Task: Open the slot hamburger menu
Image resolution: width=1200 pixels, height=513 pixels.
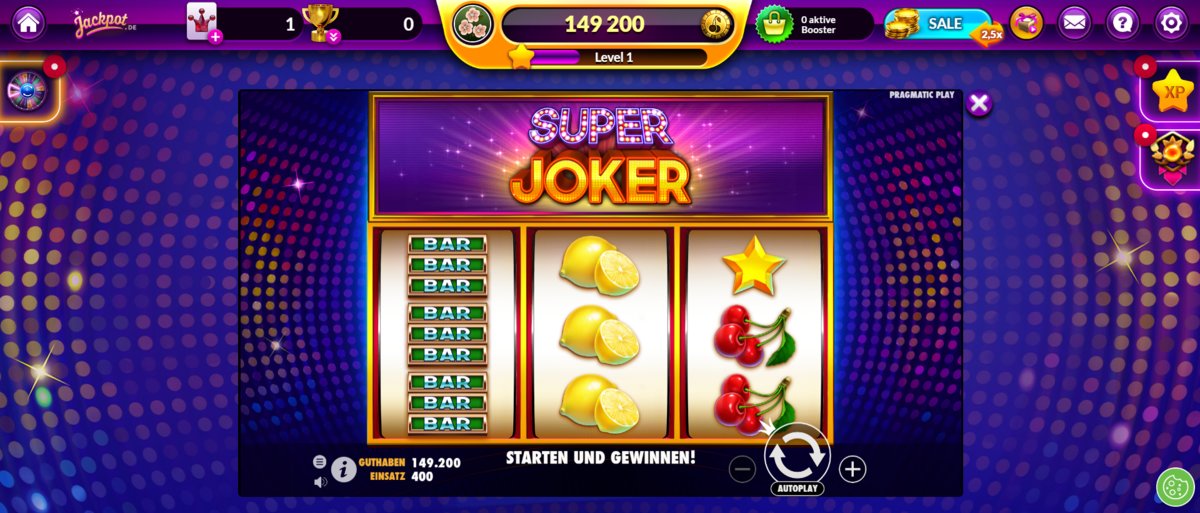Action: point(320,462)
